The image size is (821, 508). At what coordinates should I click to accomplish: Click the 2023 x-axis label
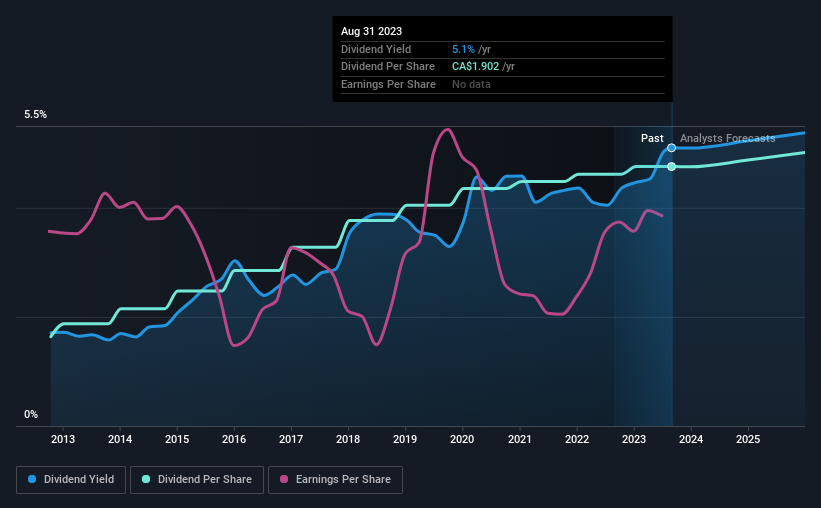point(634,439)
